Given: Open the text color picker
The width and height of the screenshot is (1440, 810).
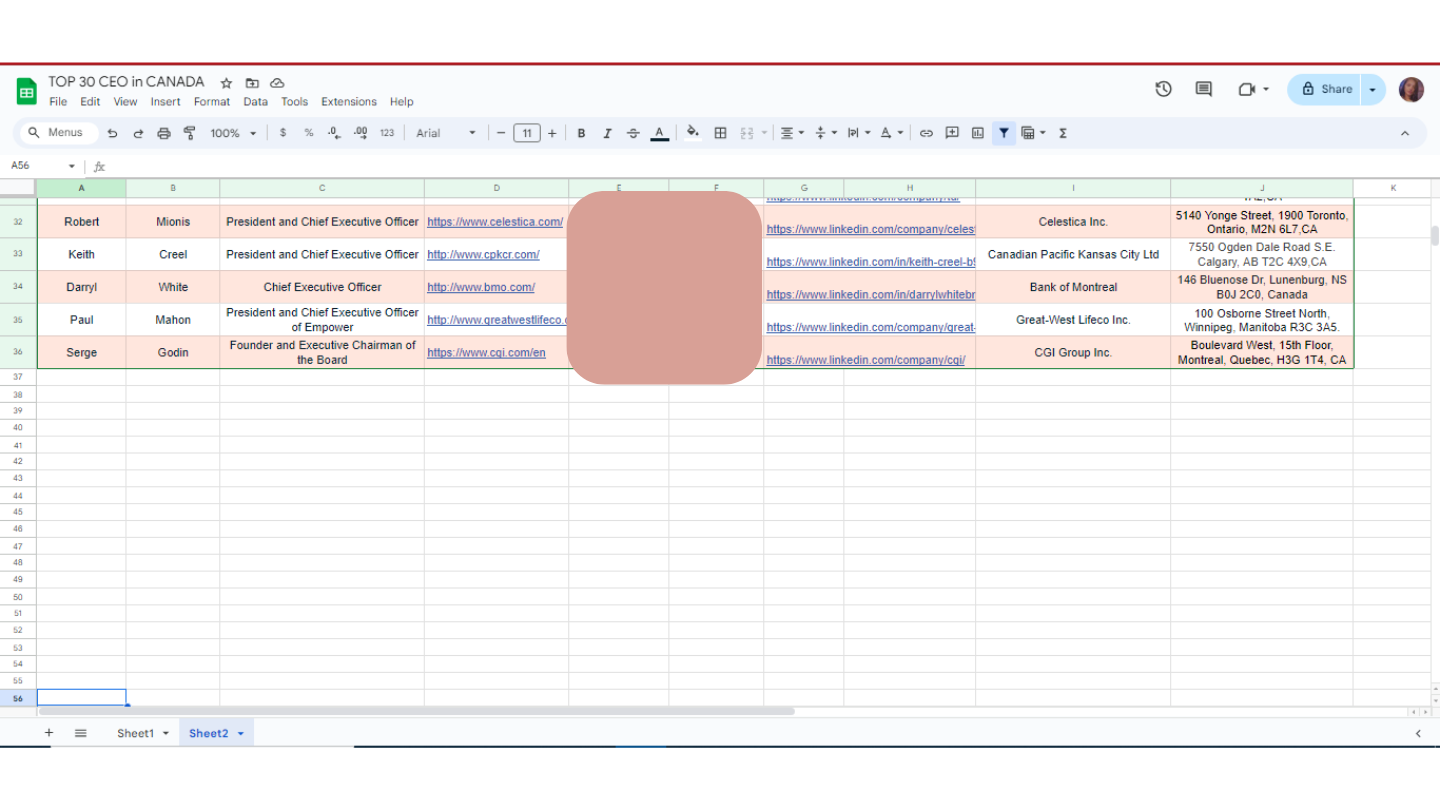Looking at the screenshot, I should [x=659, y=133].
